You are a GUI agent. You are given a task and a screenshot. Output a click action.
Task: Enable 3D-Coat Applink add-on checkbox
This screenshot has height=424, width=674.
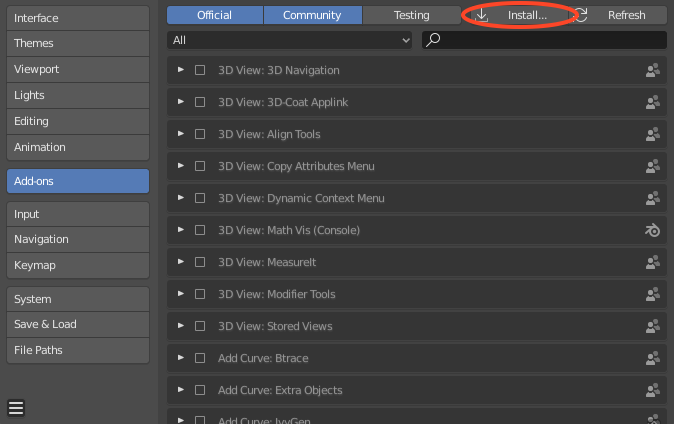click(200, 102)
